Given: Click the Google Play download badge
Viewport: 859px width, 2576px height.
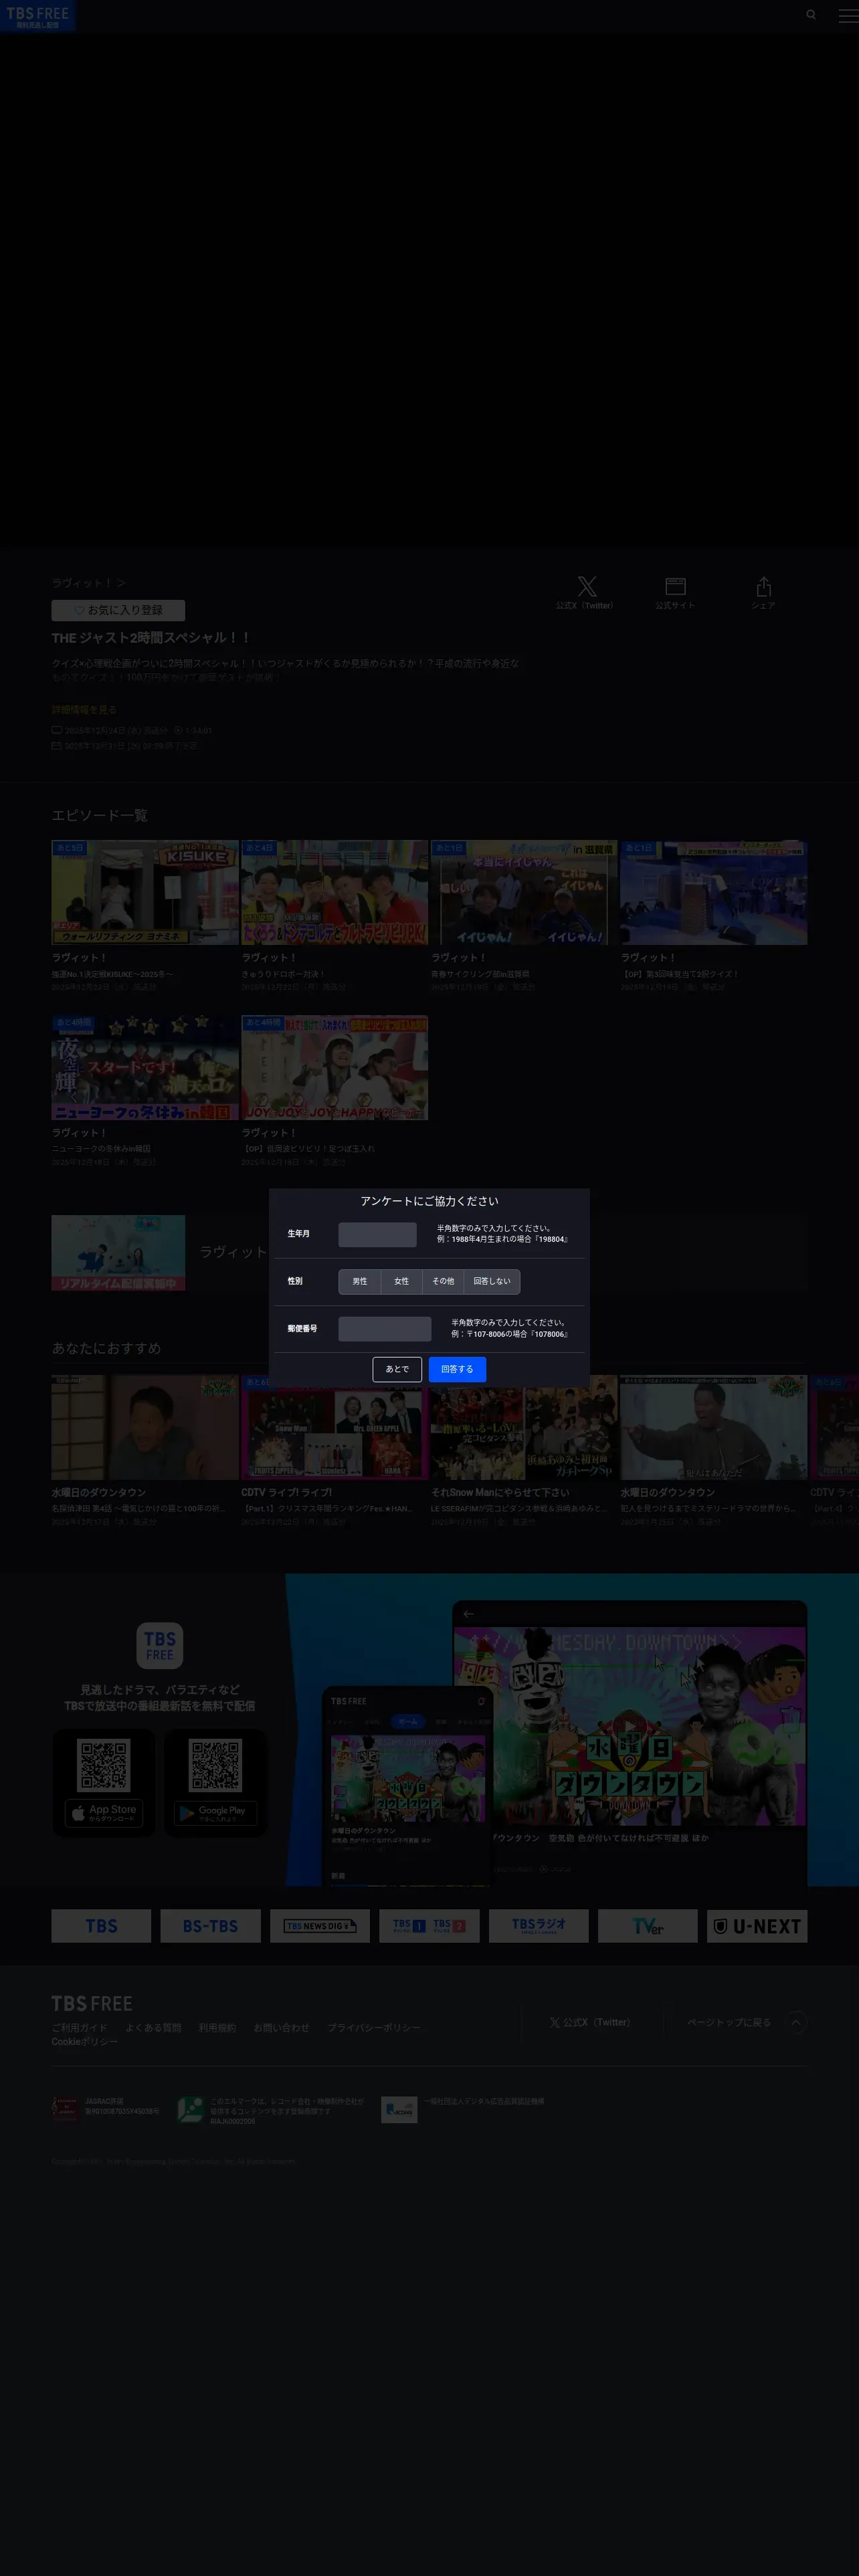Looking at the screenshot, I should (x=216, y=1813).
